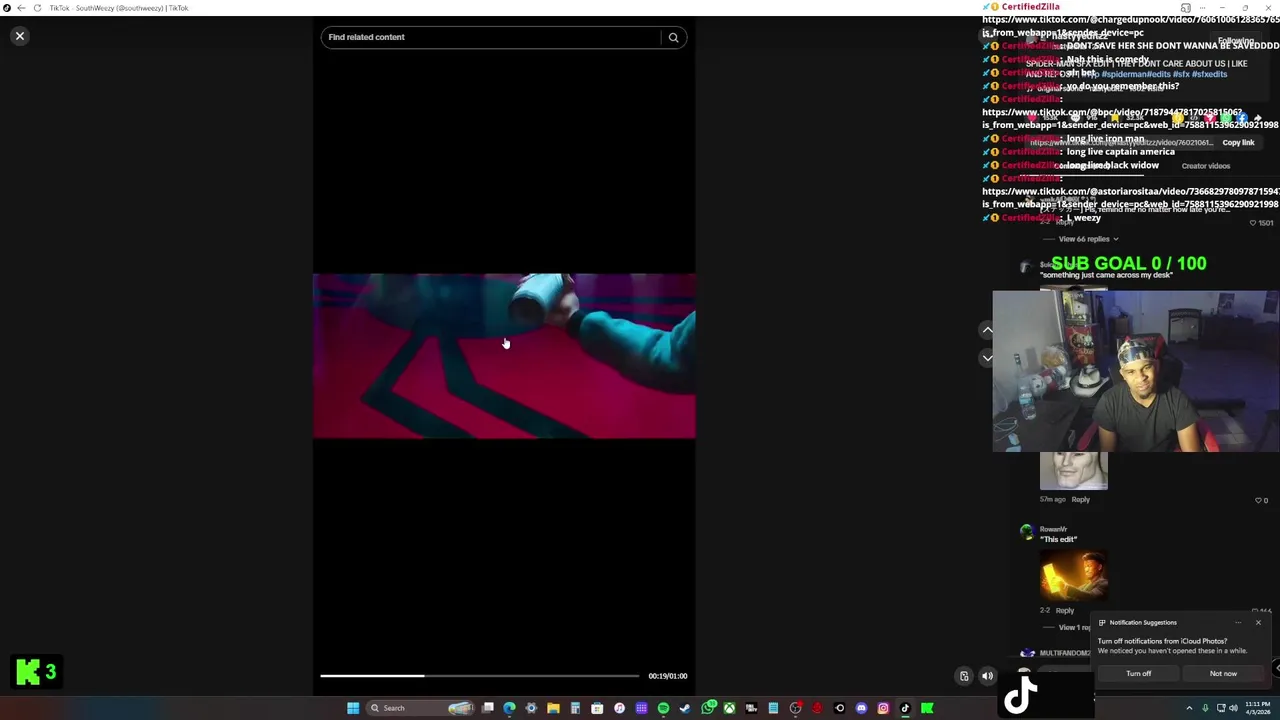Go to the previous video with the up arrow
Viewport: 1280px width, 720px height.
(x=987, y=330)
